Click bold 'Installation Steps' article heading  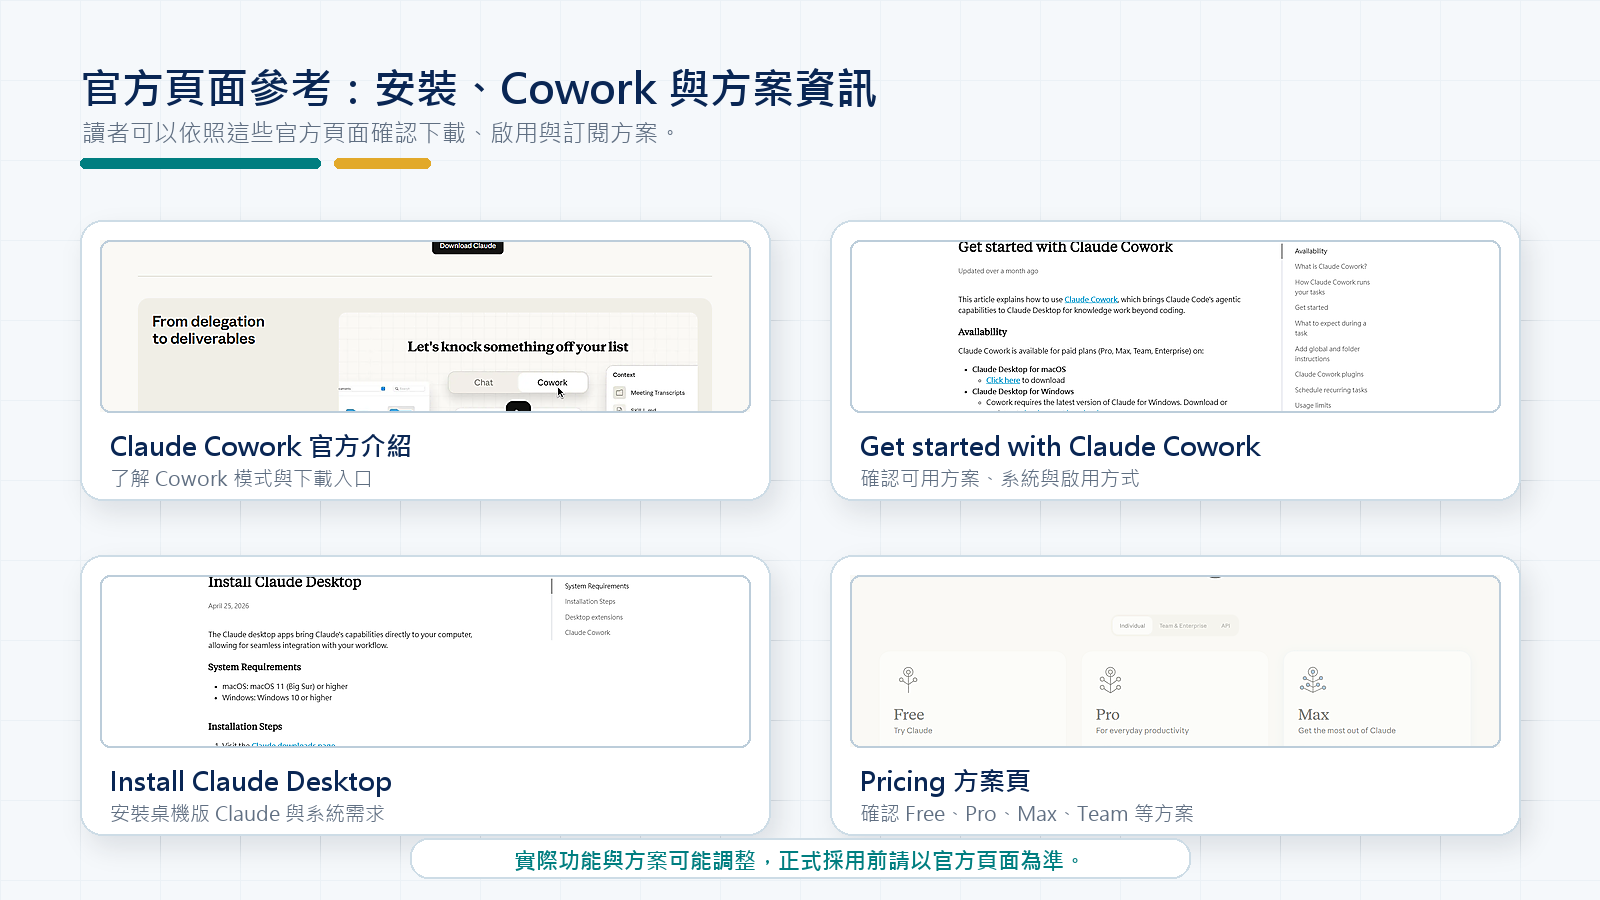pos(245,727)
